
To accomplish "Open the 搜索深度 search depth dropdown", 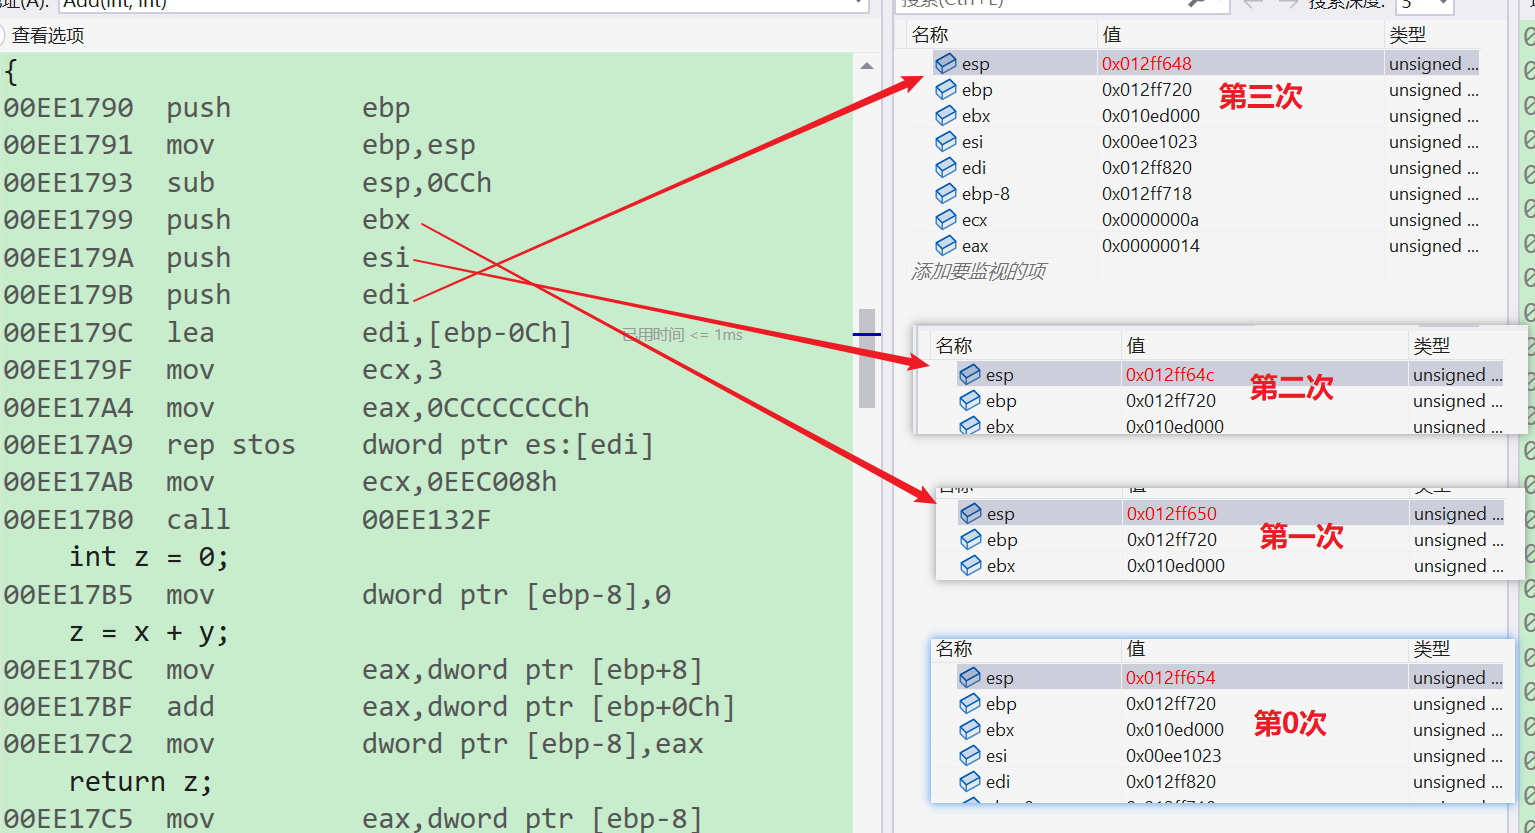I will 1443,5.
